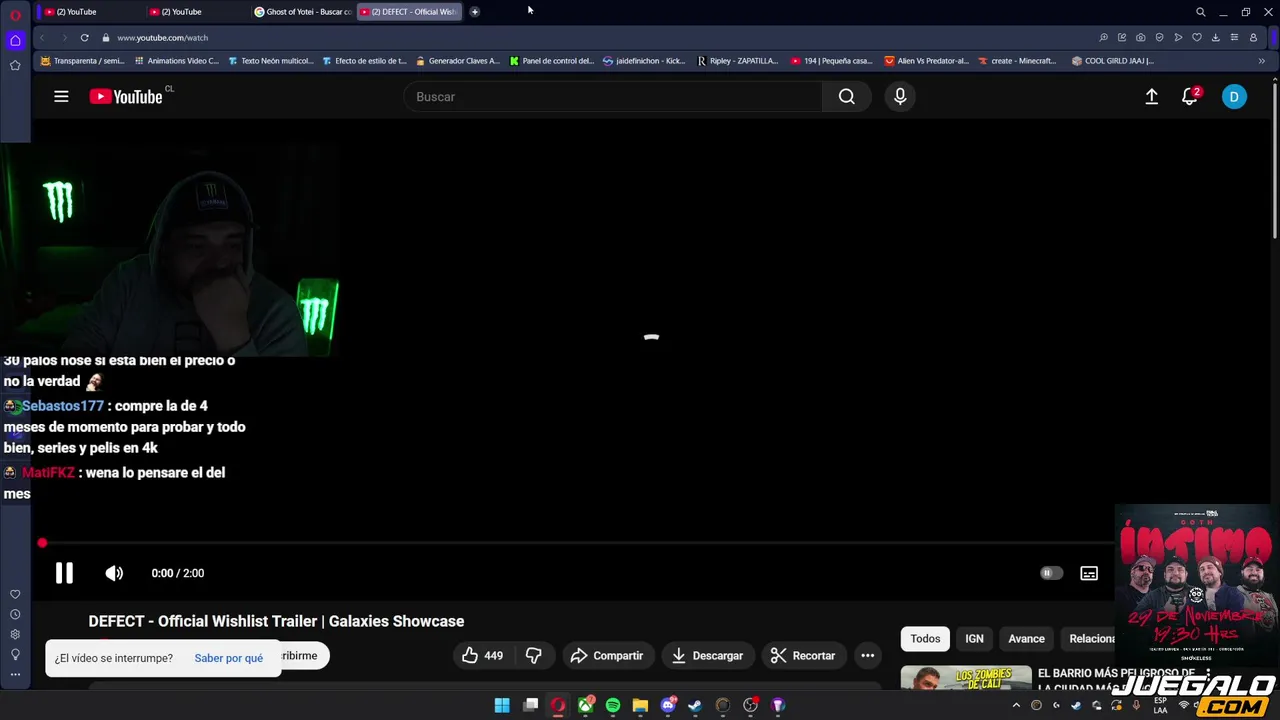
Task: Add page to favorites with the heart icon
Action: [1197, 37]
